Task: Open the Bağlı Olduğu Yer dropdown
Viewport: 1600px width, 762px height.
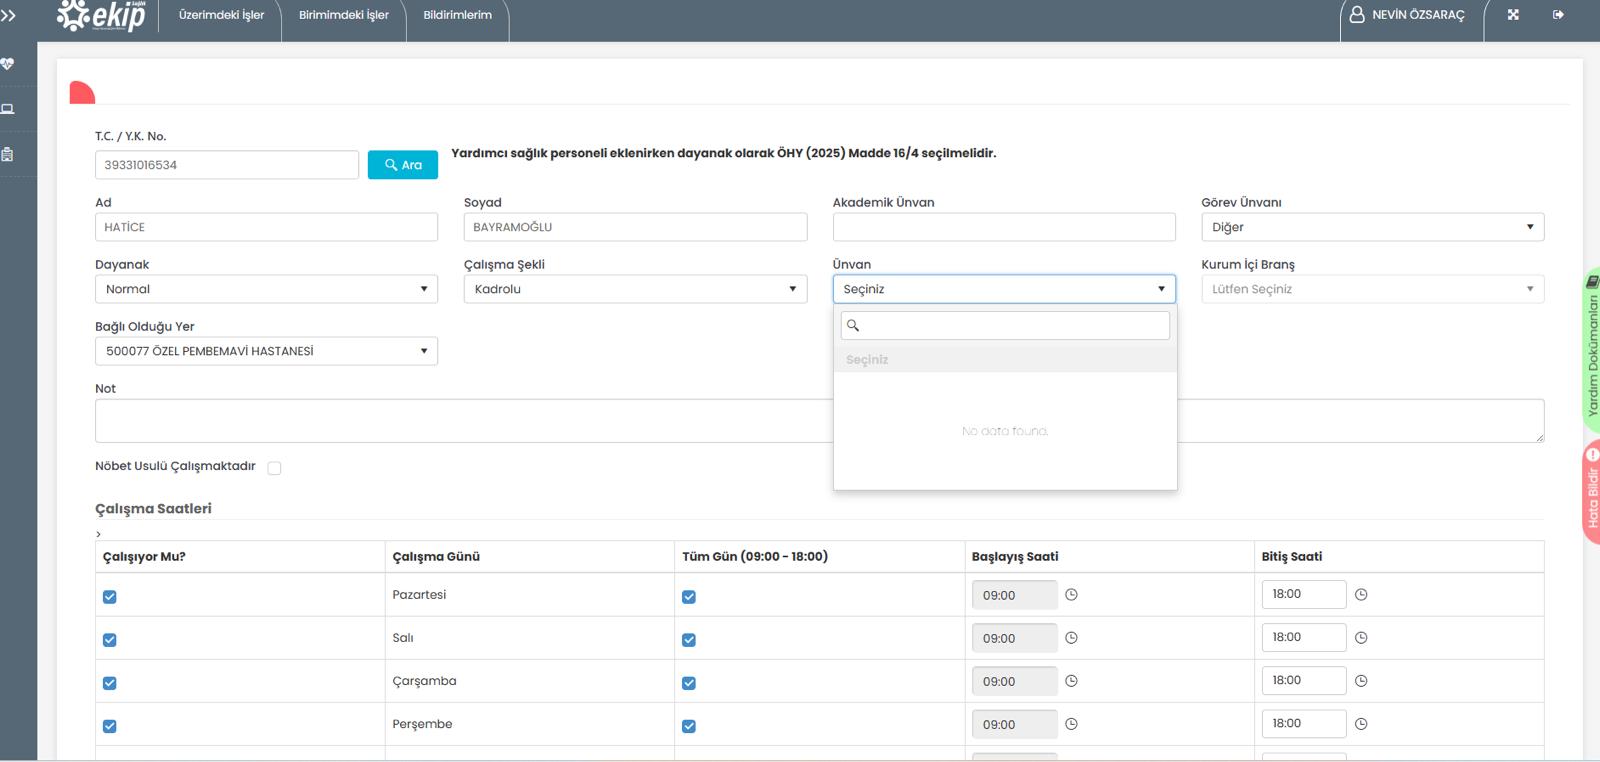Action: 266,351
